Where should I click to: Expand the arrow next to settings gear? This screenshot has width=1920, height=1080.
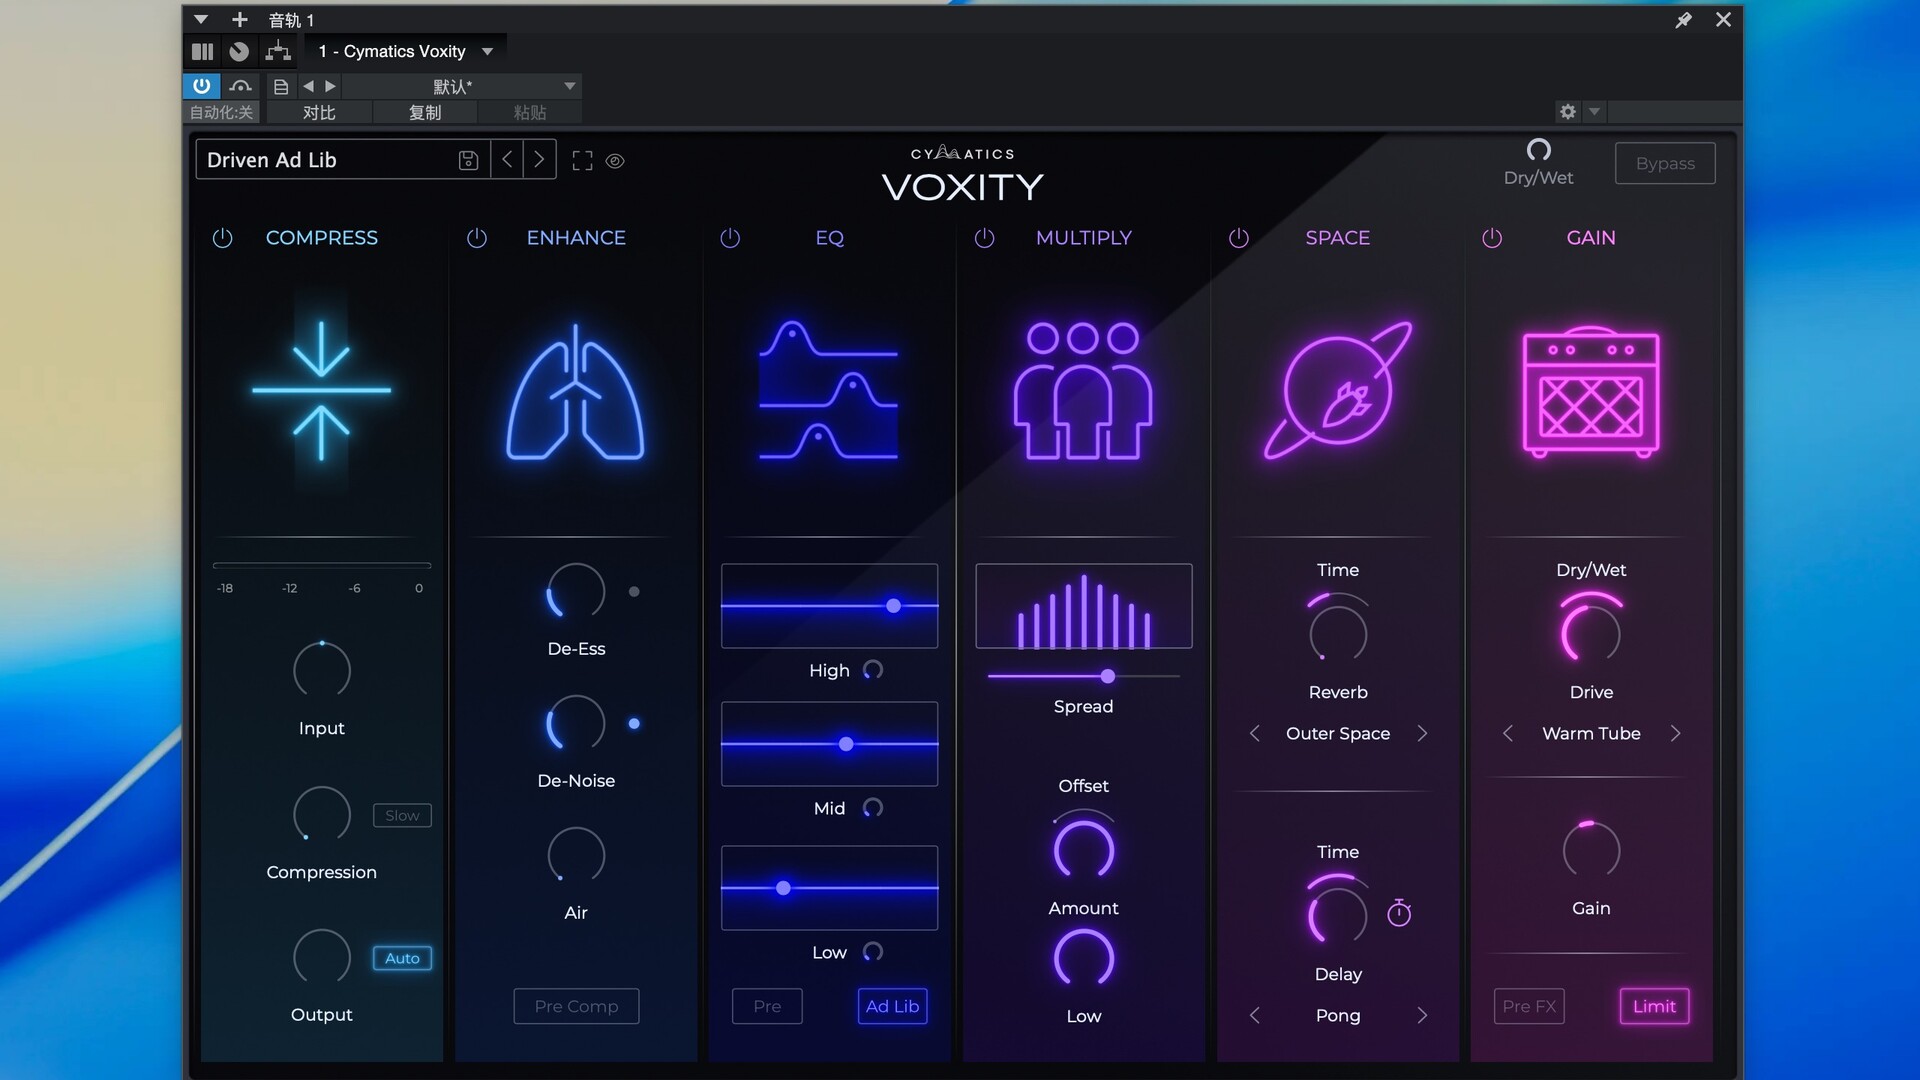[1595, 111]
